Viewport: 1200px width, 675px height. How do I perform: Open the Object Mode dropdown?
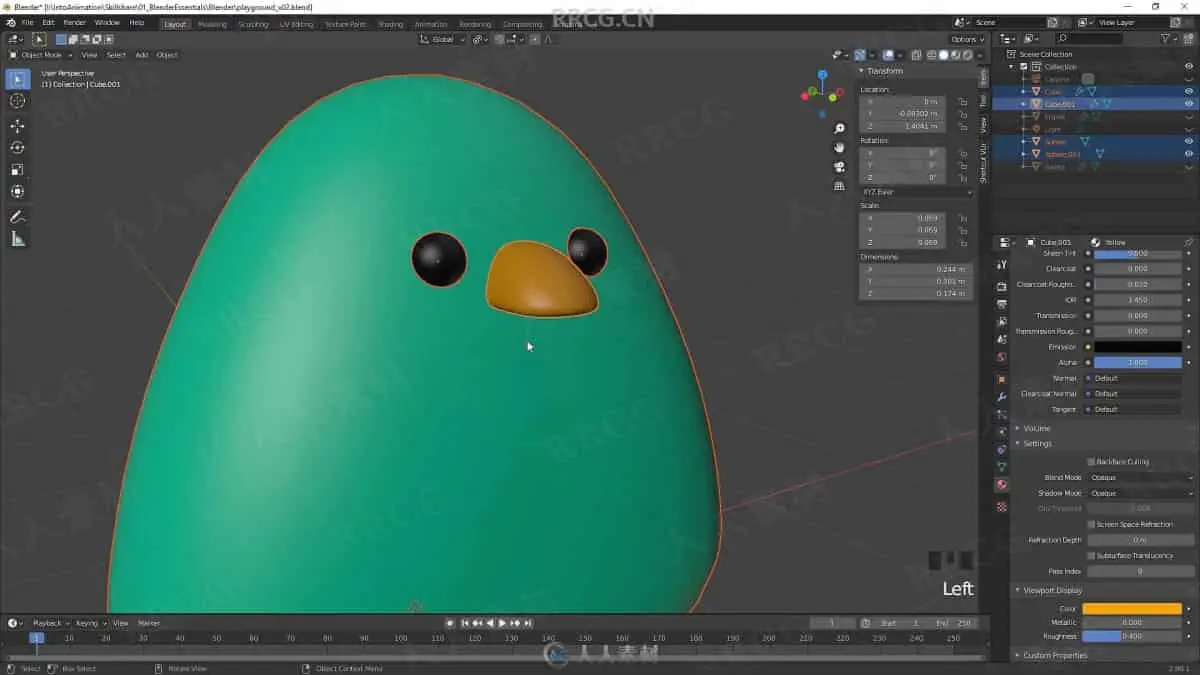pyautogui.click(x=41, y=55)
